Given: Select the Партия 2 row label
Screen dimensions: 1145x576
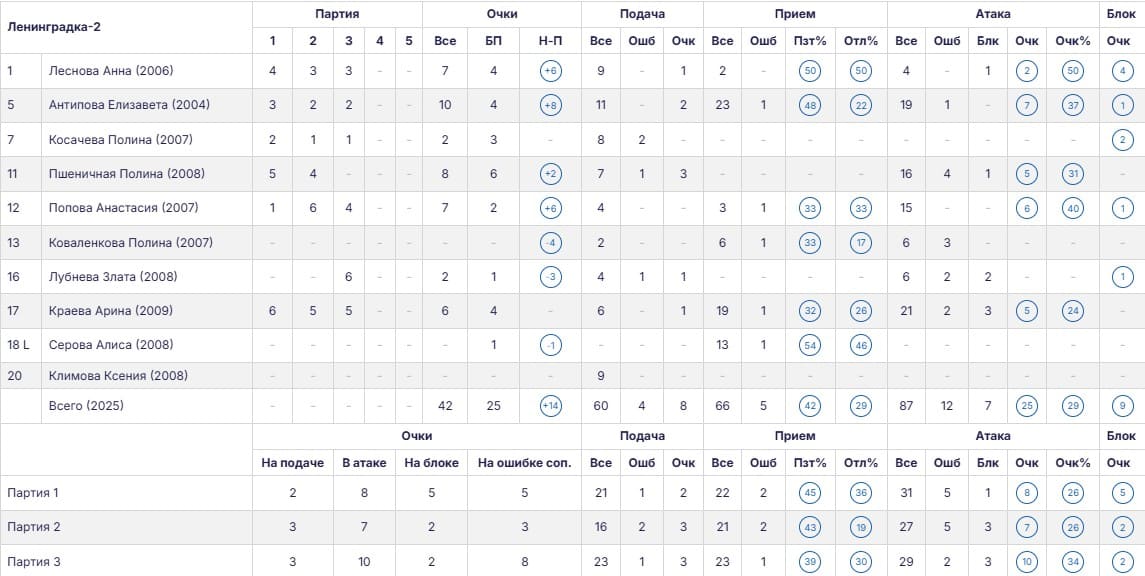Looking at the screenshot, I should point(33,527).
